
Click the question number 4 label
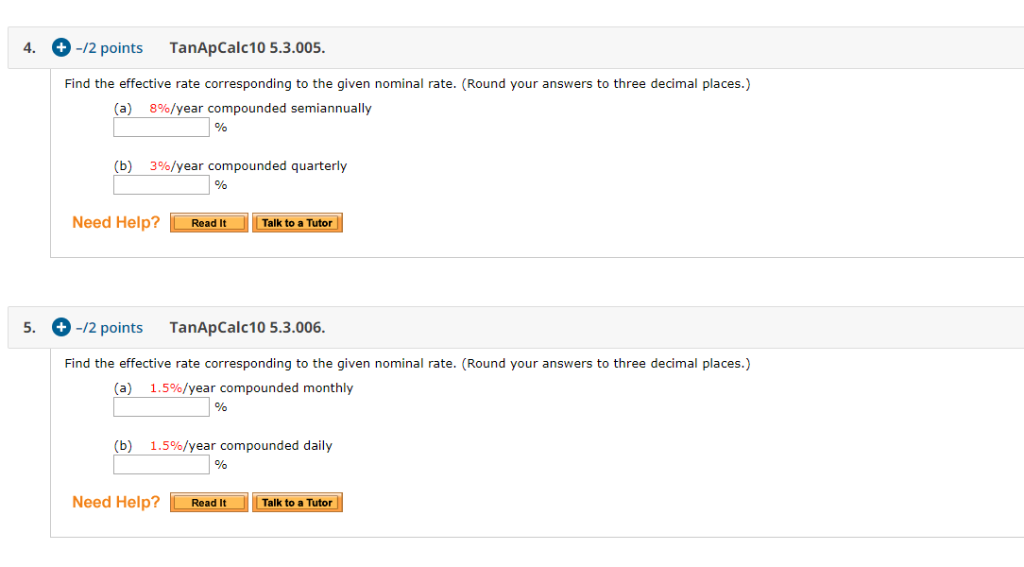pos(29,48)
